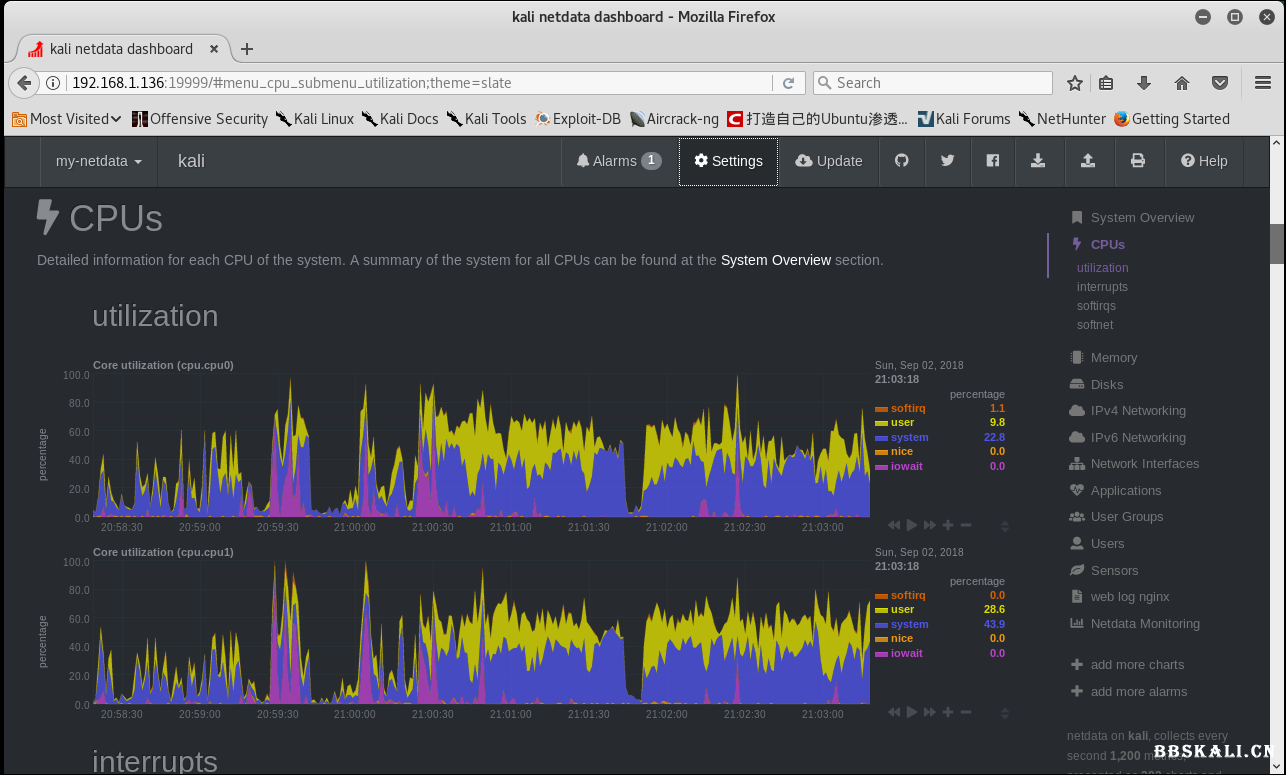The width and height of the screenshot is (1286, 775).
Task: Open the GitHub icon in navbar
Action: click(901, 161)
